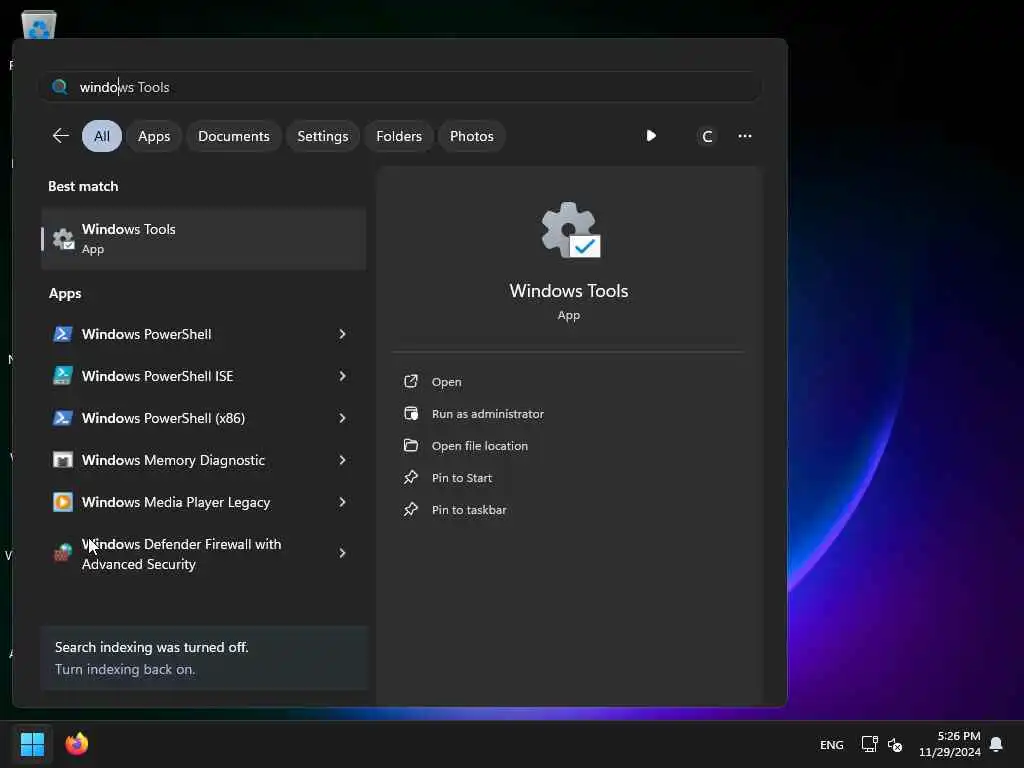Click the Windows Memory Diagnostic icon
The width and height of the screenshot is (1024, 768).
(x=63, y=460)
